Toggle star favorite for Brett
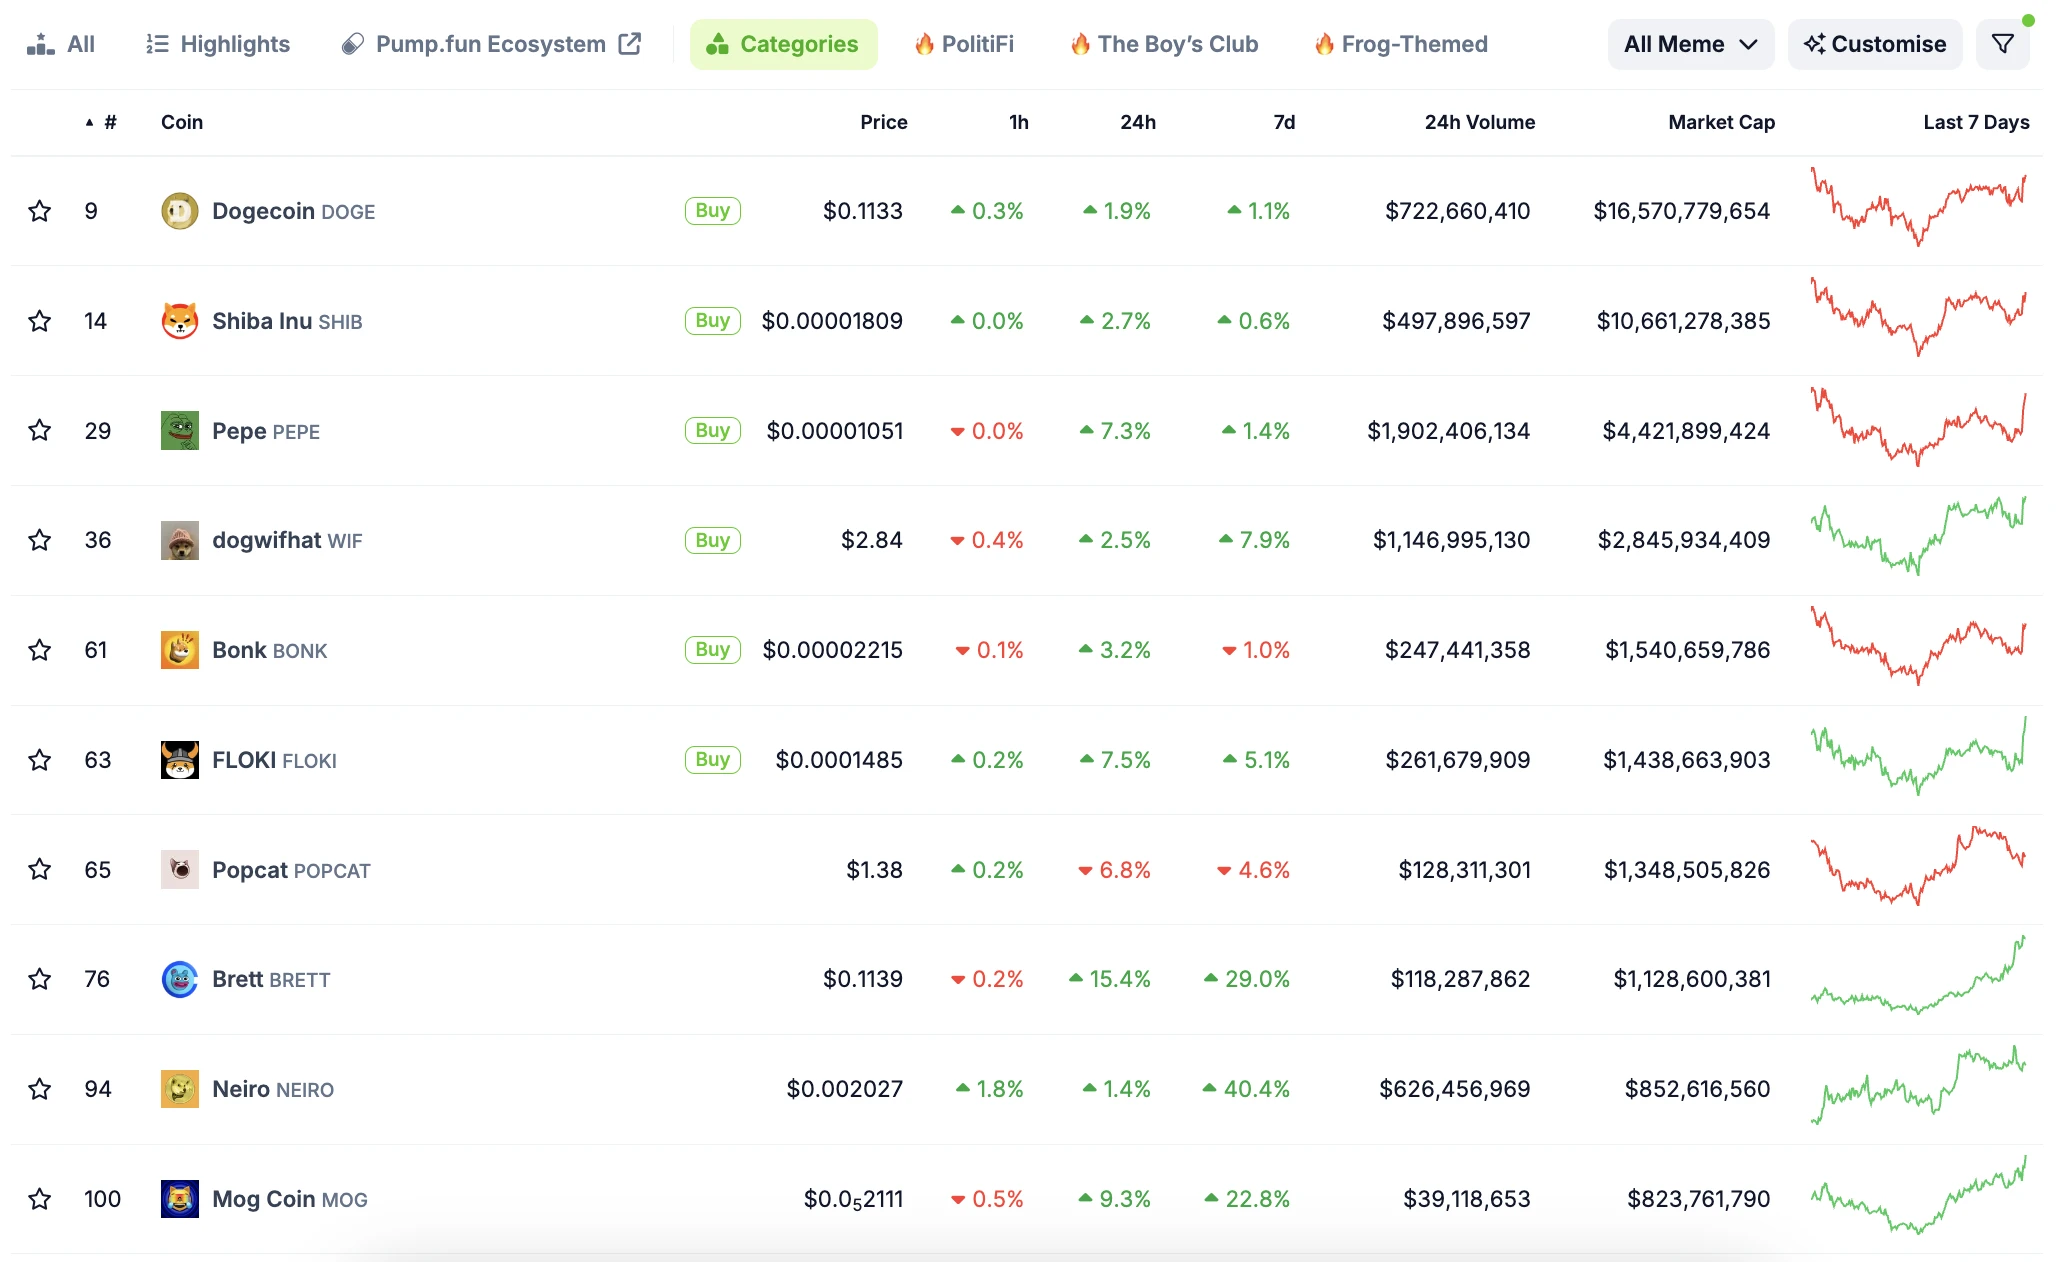This screenshot has height=1262, width=2056. [40, 978]
